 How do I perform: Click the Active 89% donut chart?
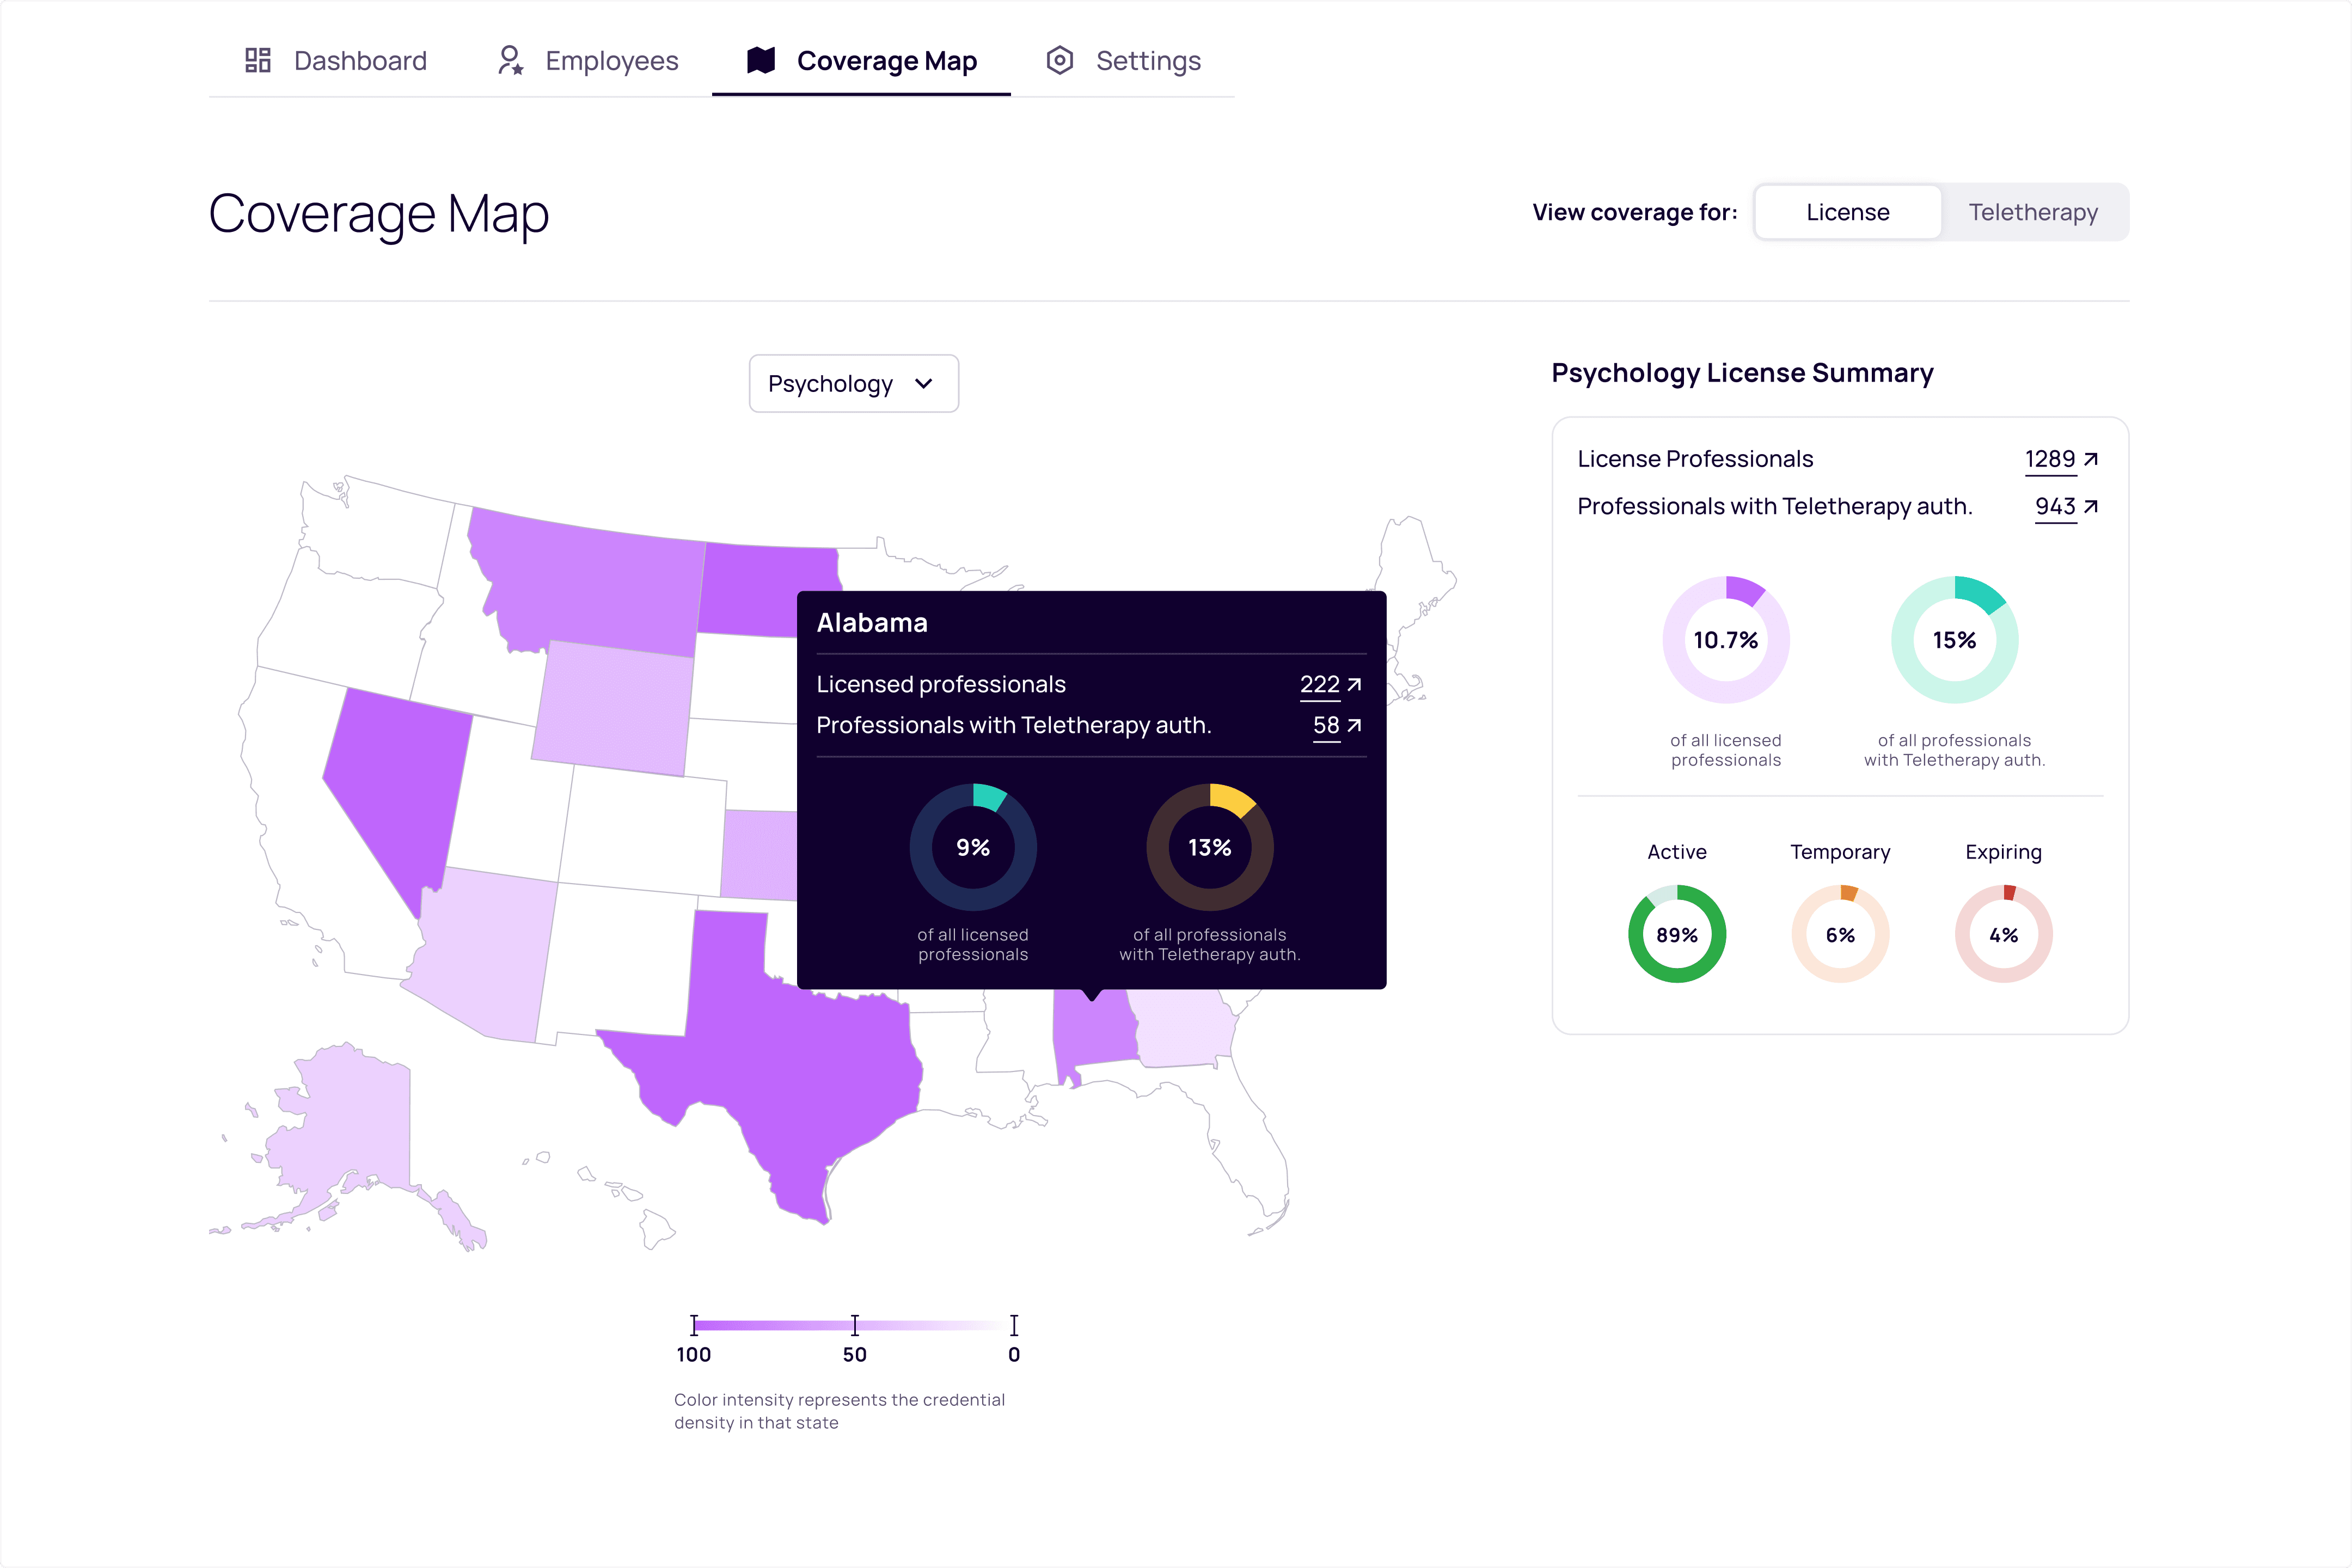(x=1677, y=934)
